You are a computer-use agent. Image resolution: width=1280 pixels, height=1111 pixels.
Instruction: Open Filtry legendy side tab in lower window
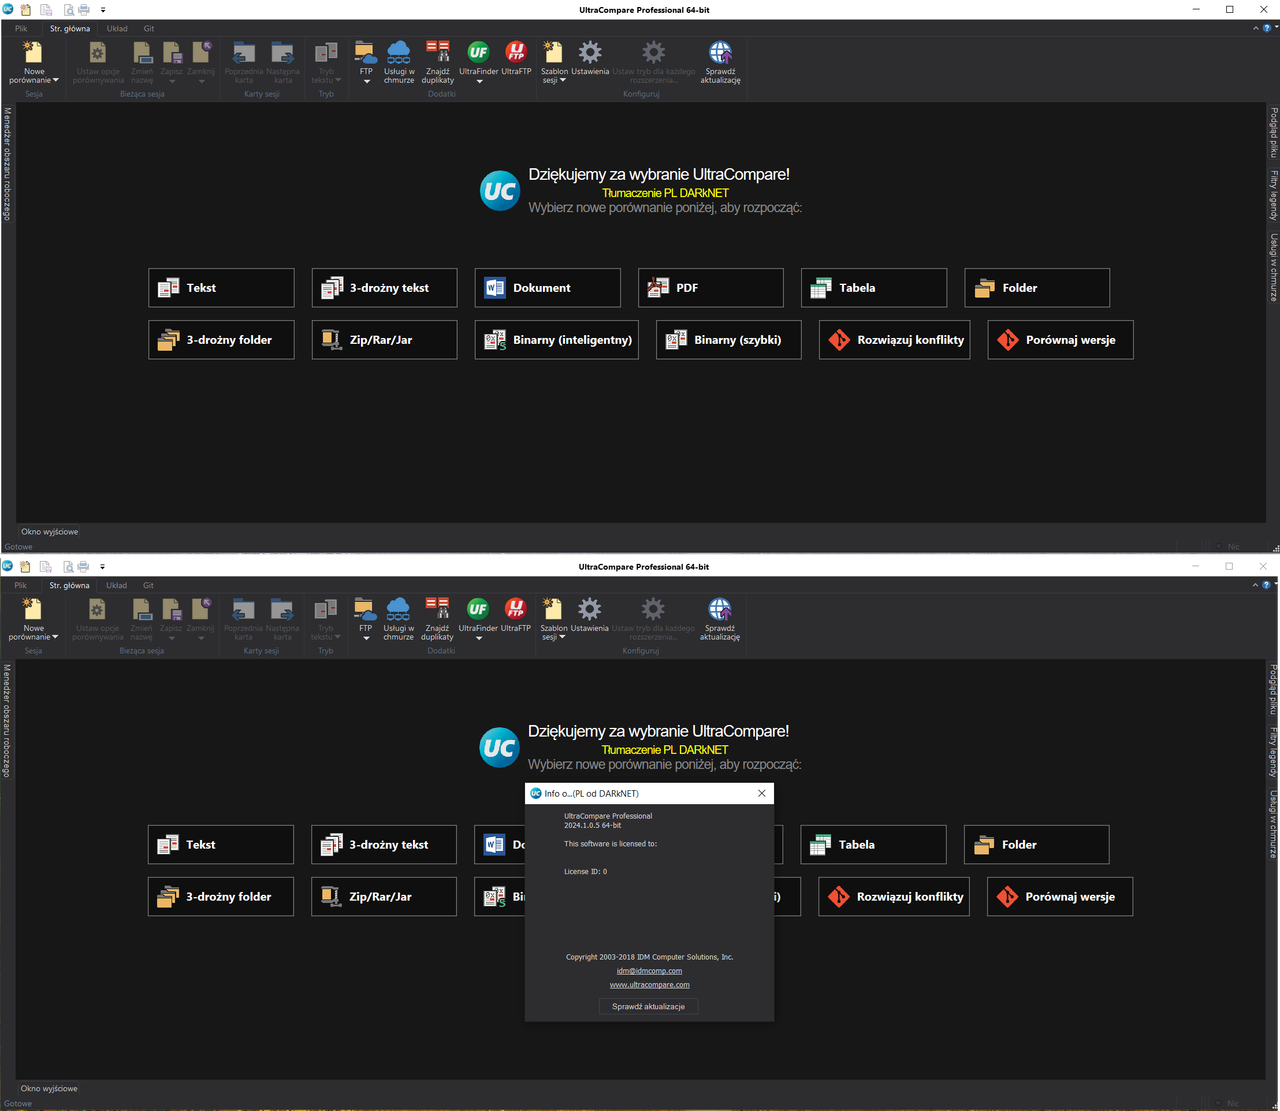click(1273, 752)
